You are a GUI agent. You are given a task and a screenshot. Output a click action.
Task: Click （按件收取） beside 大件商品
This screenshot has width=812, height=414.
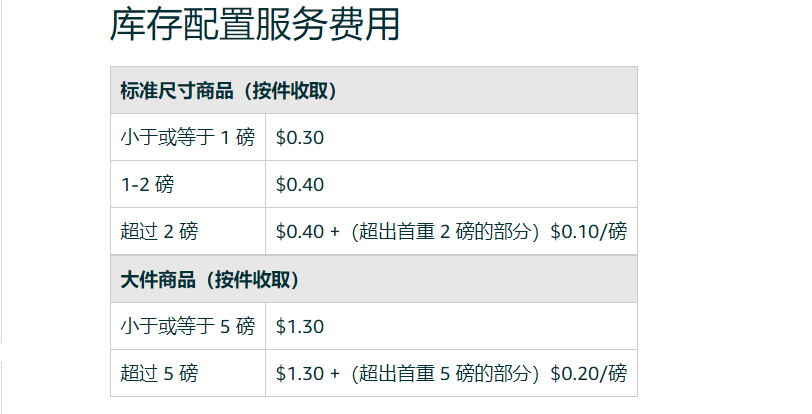coord(250,279)
